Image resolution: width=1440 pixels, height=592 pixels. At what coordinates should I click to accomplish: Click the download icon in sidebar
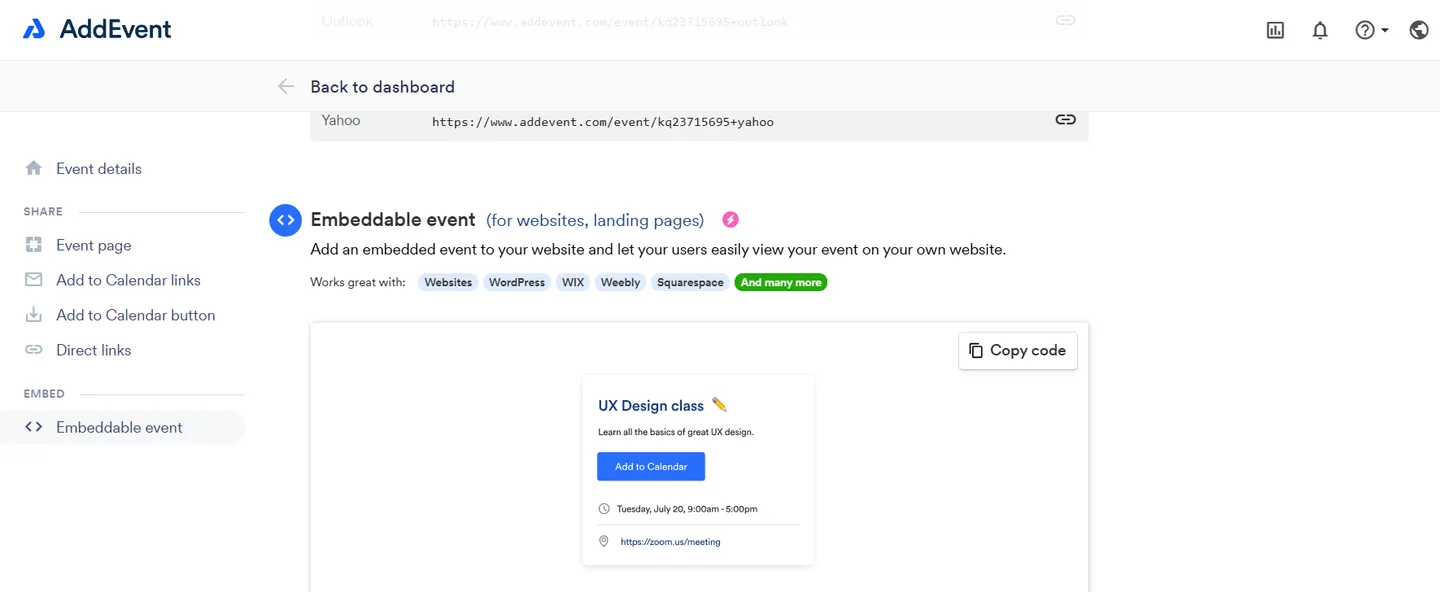click(34, 315)
